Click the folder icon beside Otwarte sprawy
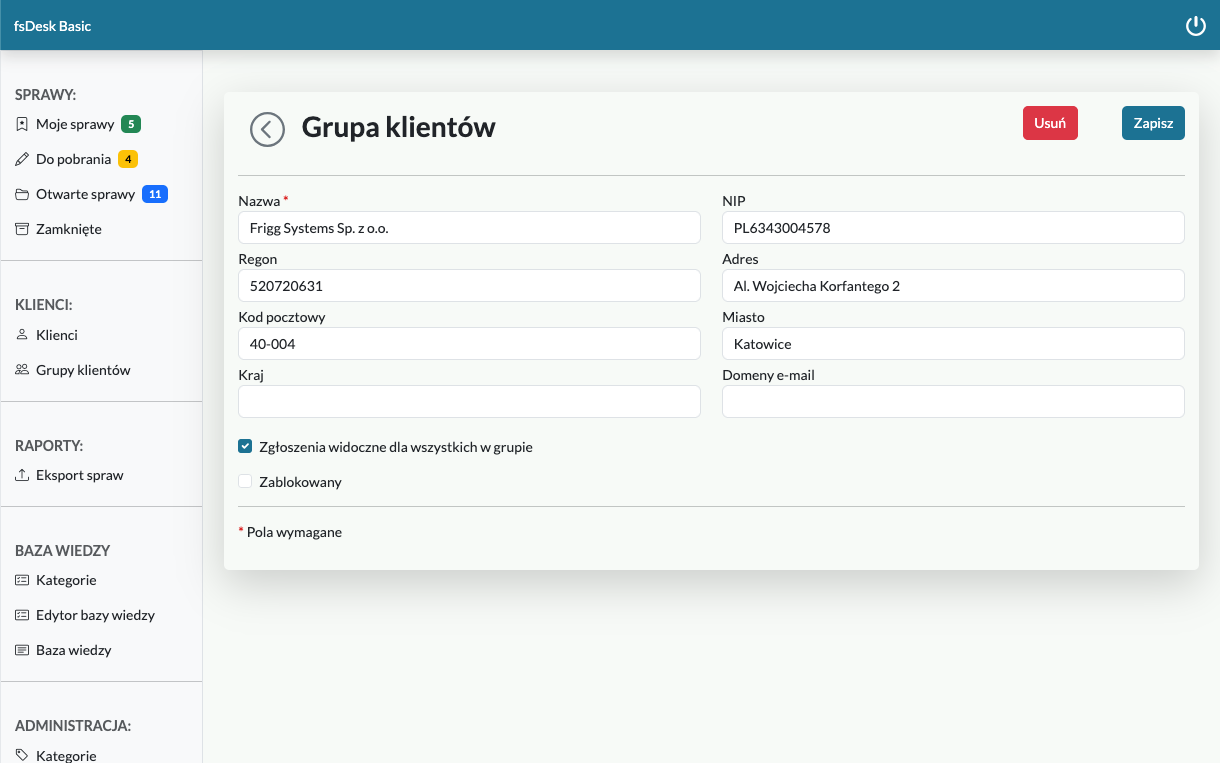This screenshot has height=763, width=1220. point(22,195)
